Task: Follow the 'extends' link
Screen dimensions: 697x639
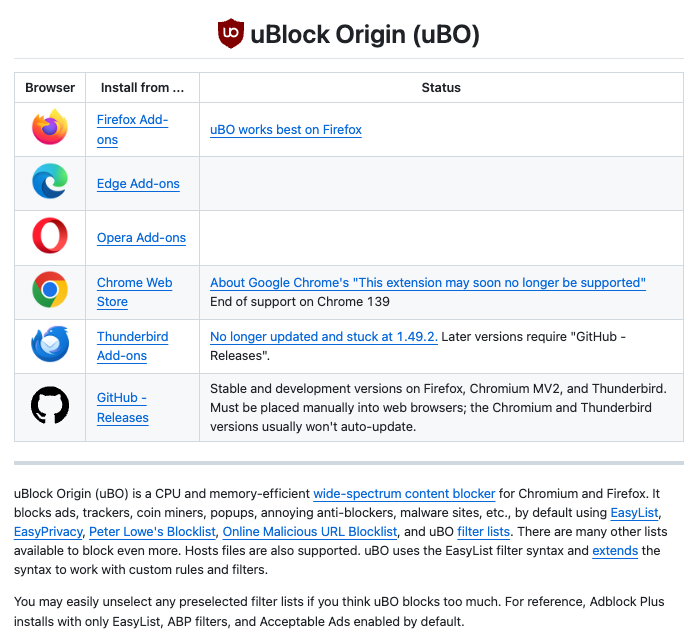Action: pos(615,551)
